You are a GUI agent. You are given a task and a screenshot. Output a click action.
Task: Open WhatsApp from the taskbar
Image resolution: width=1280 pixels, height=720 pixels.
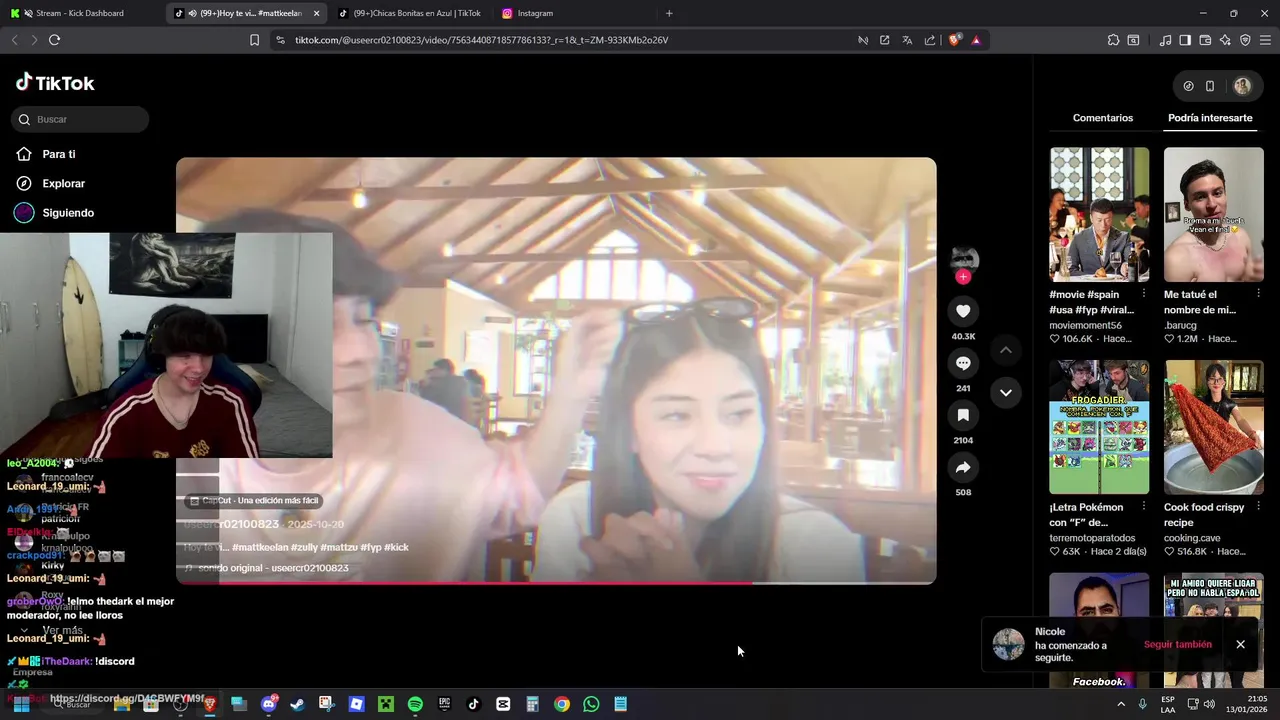pyautogui.click(x=591, y=704)
